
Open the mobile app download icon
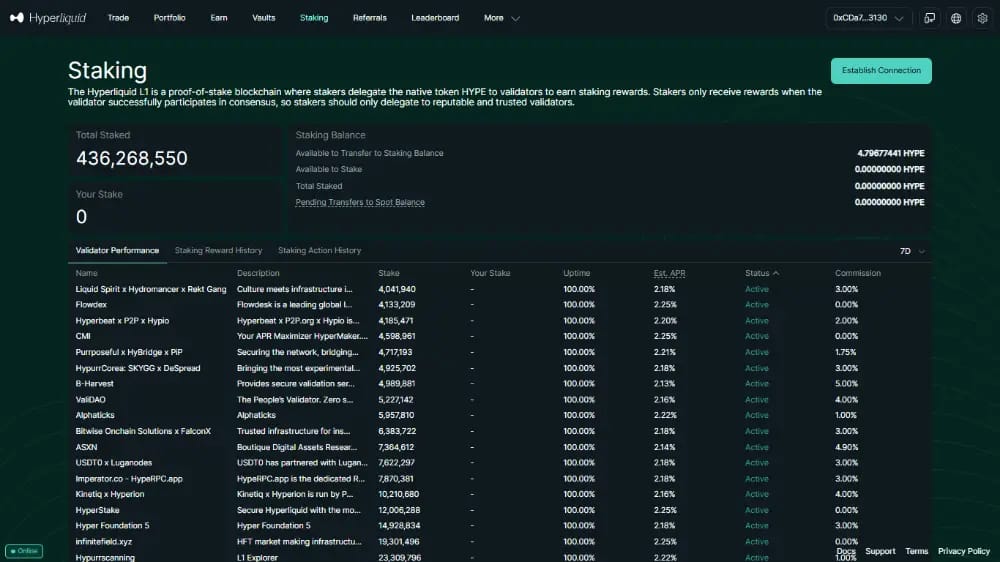pos(930,18)
